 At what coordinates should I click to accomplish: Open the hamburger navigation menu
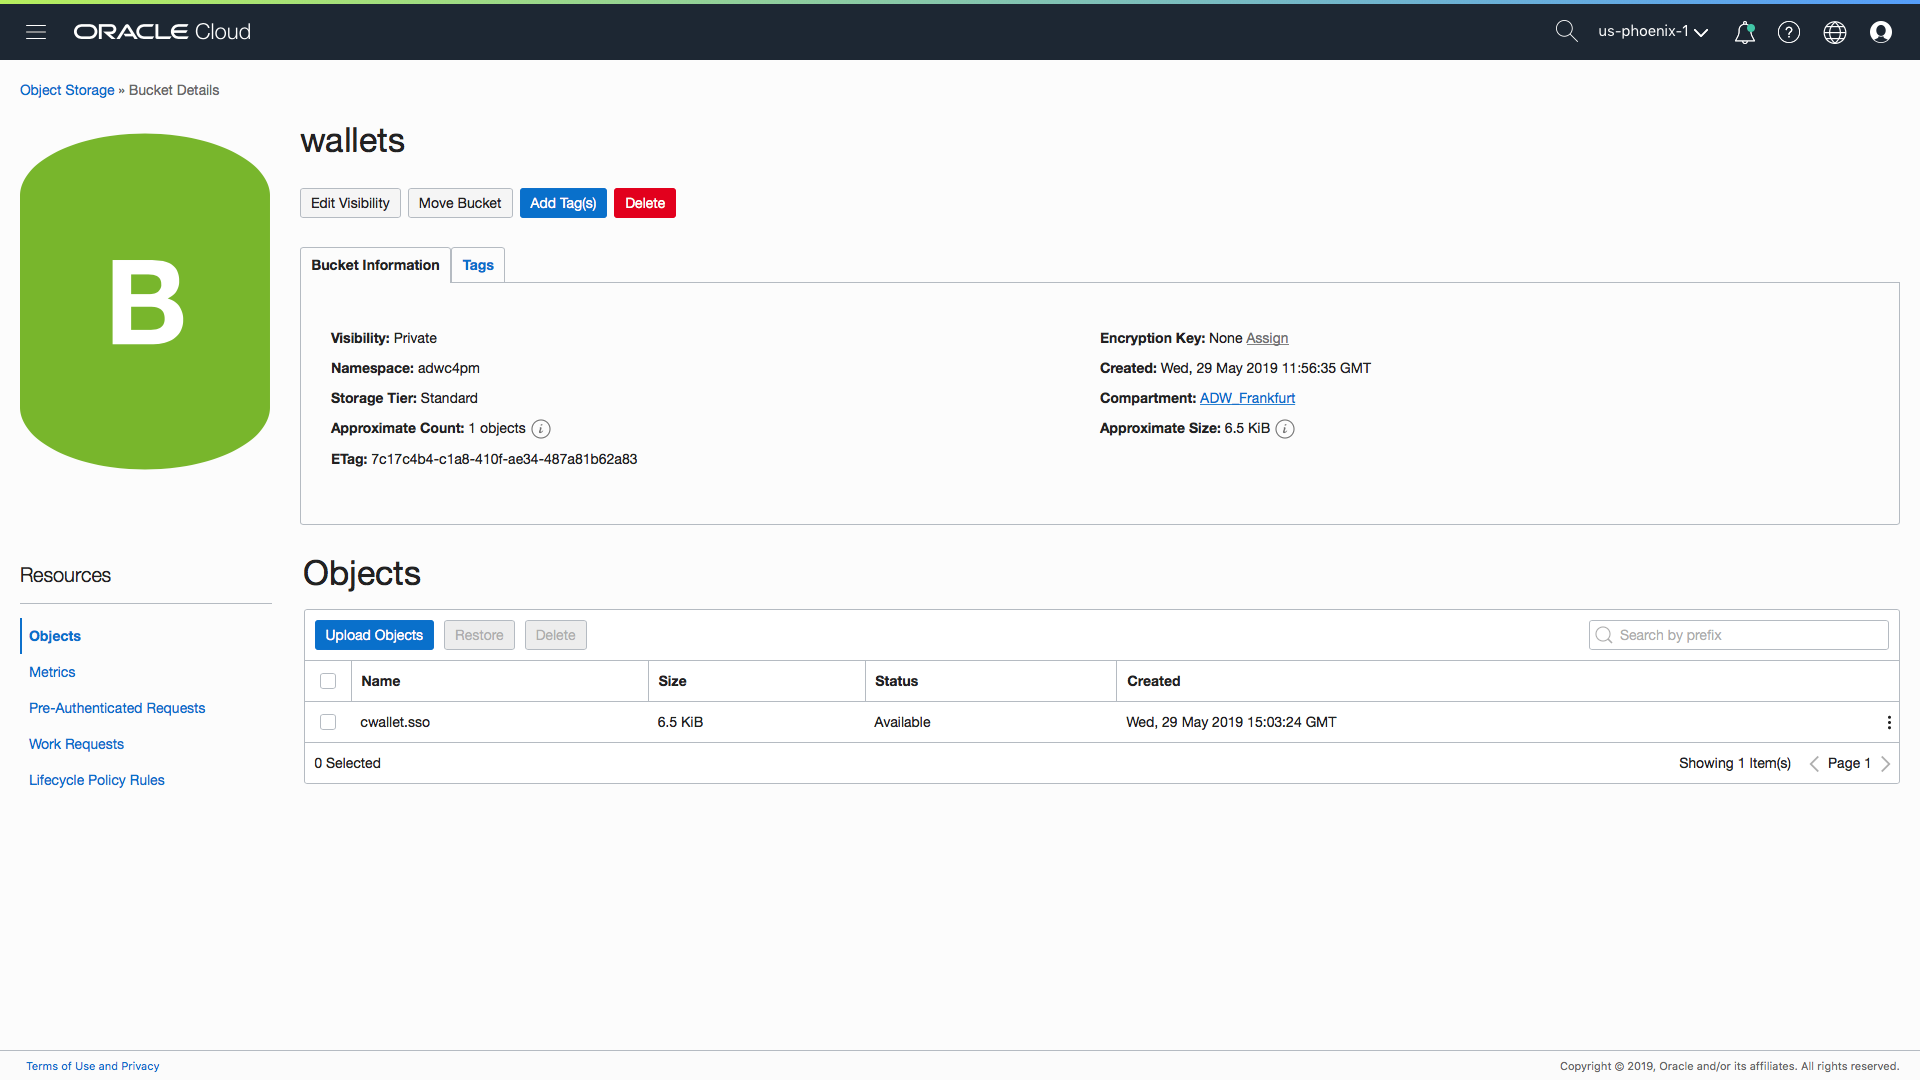36,32
